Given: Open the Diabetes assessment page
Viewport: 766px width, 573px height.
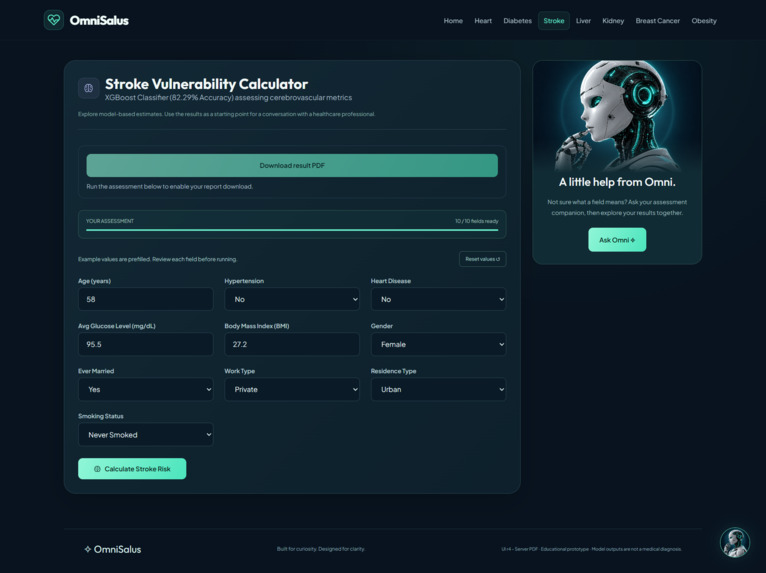Looking at the screenshot, I should [517, 21].
